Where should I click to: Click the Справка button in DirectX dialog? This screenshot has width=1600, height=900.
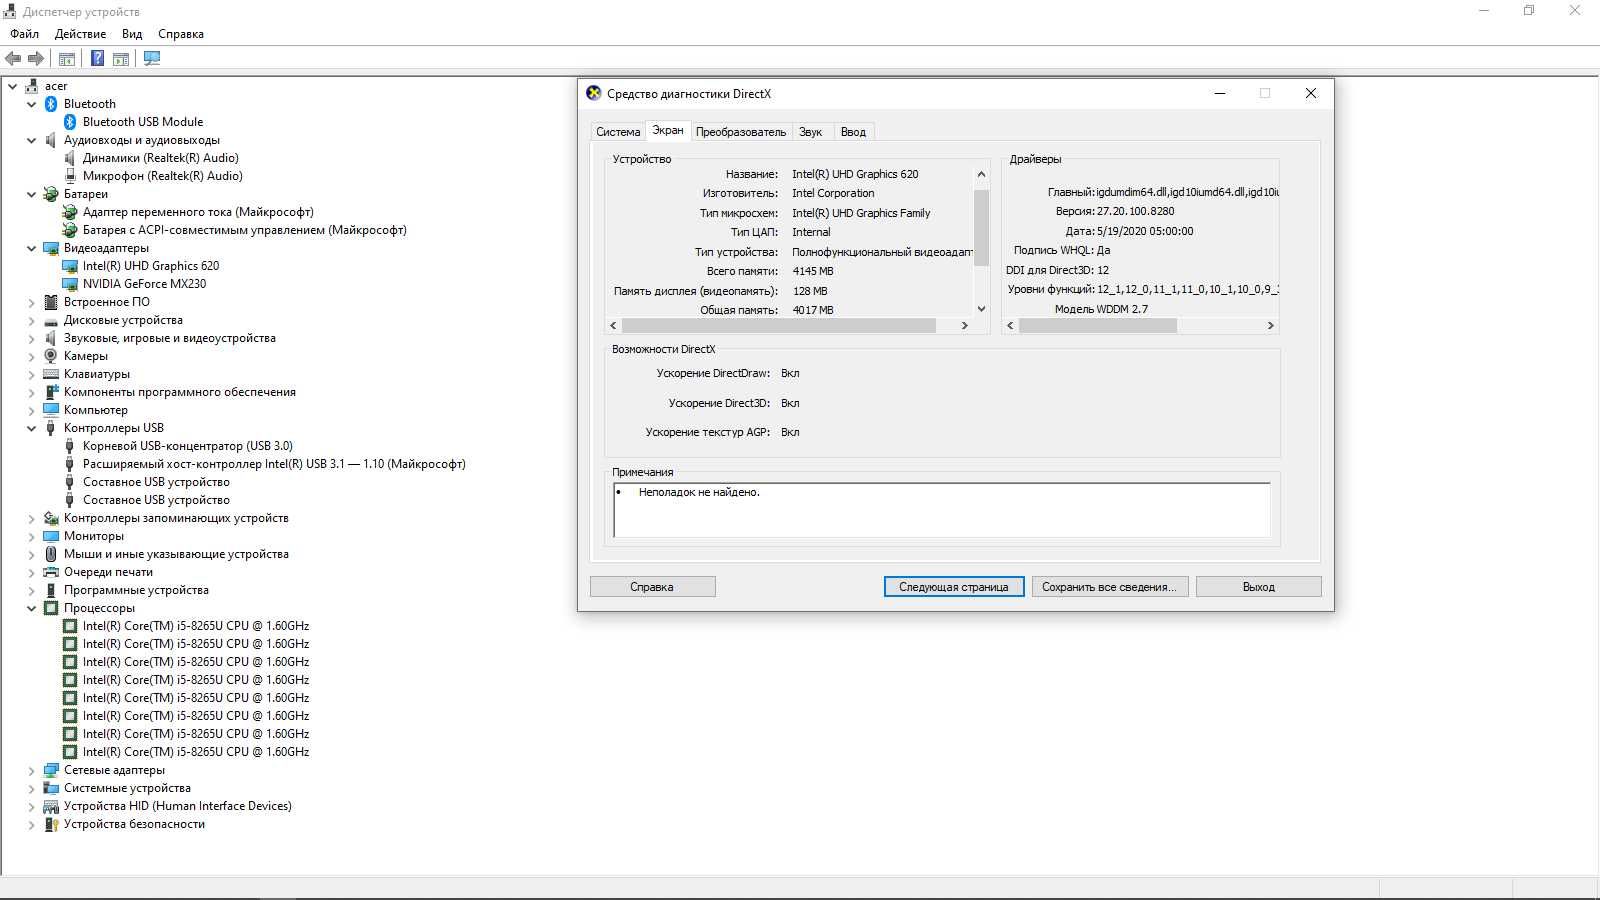pyautogui.click(x=652, y=587)
